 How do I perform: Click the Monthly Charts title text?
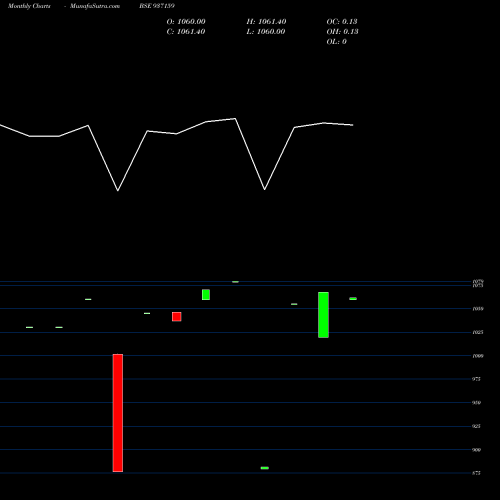(29, 6)
